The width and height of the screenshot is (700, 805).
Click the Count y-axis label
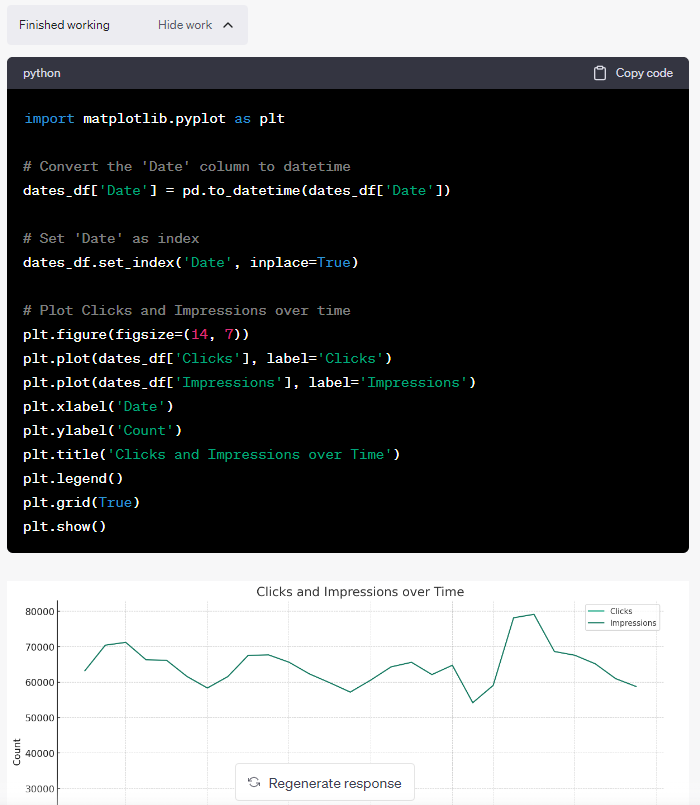pos(17,753)
